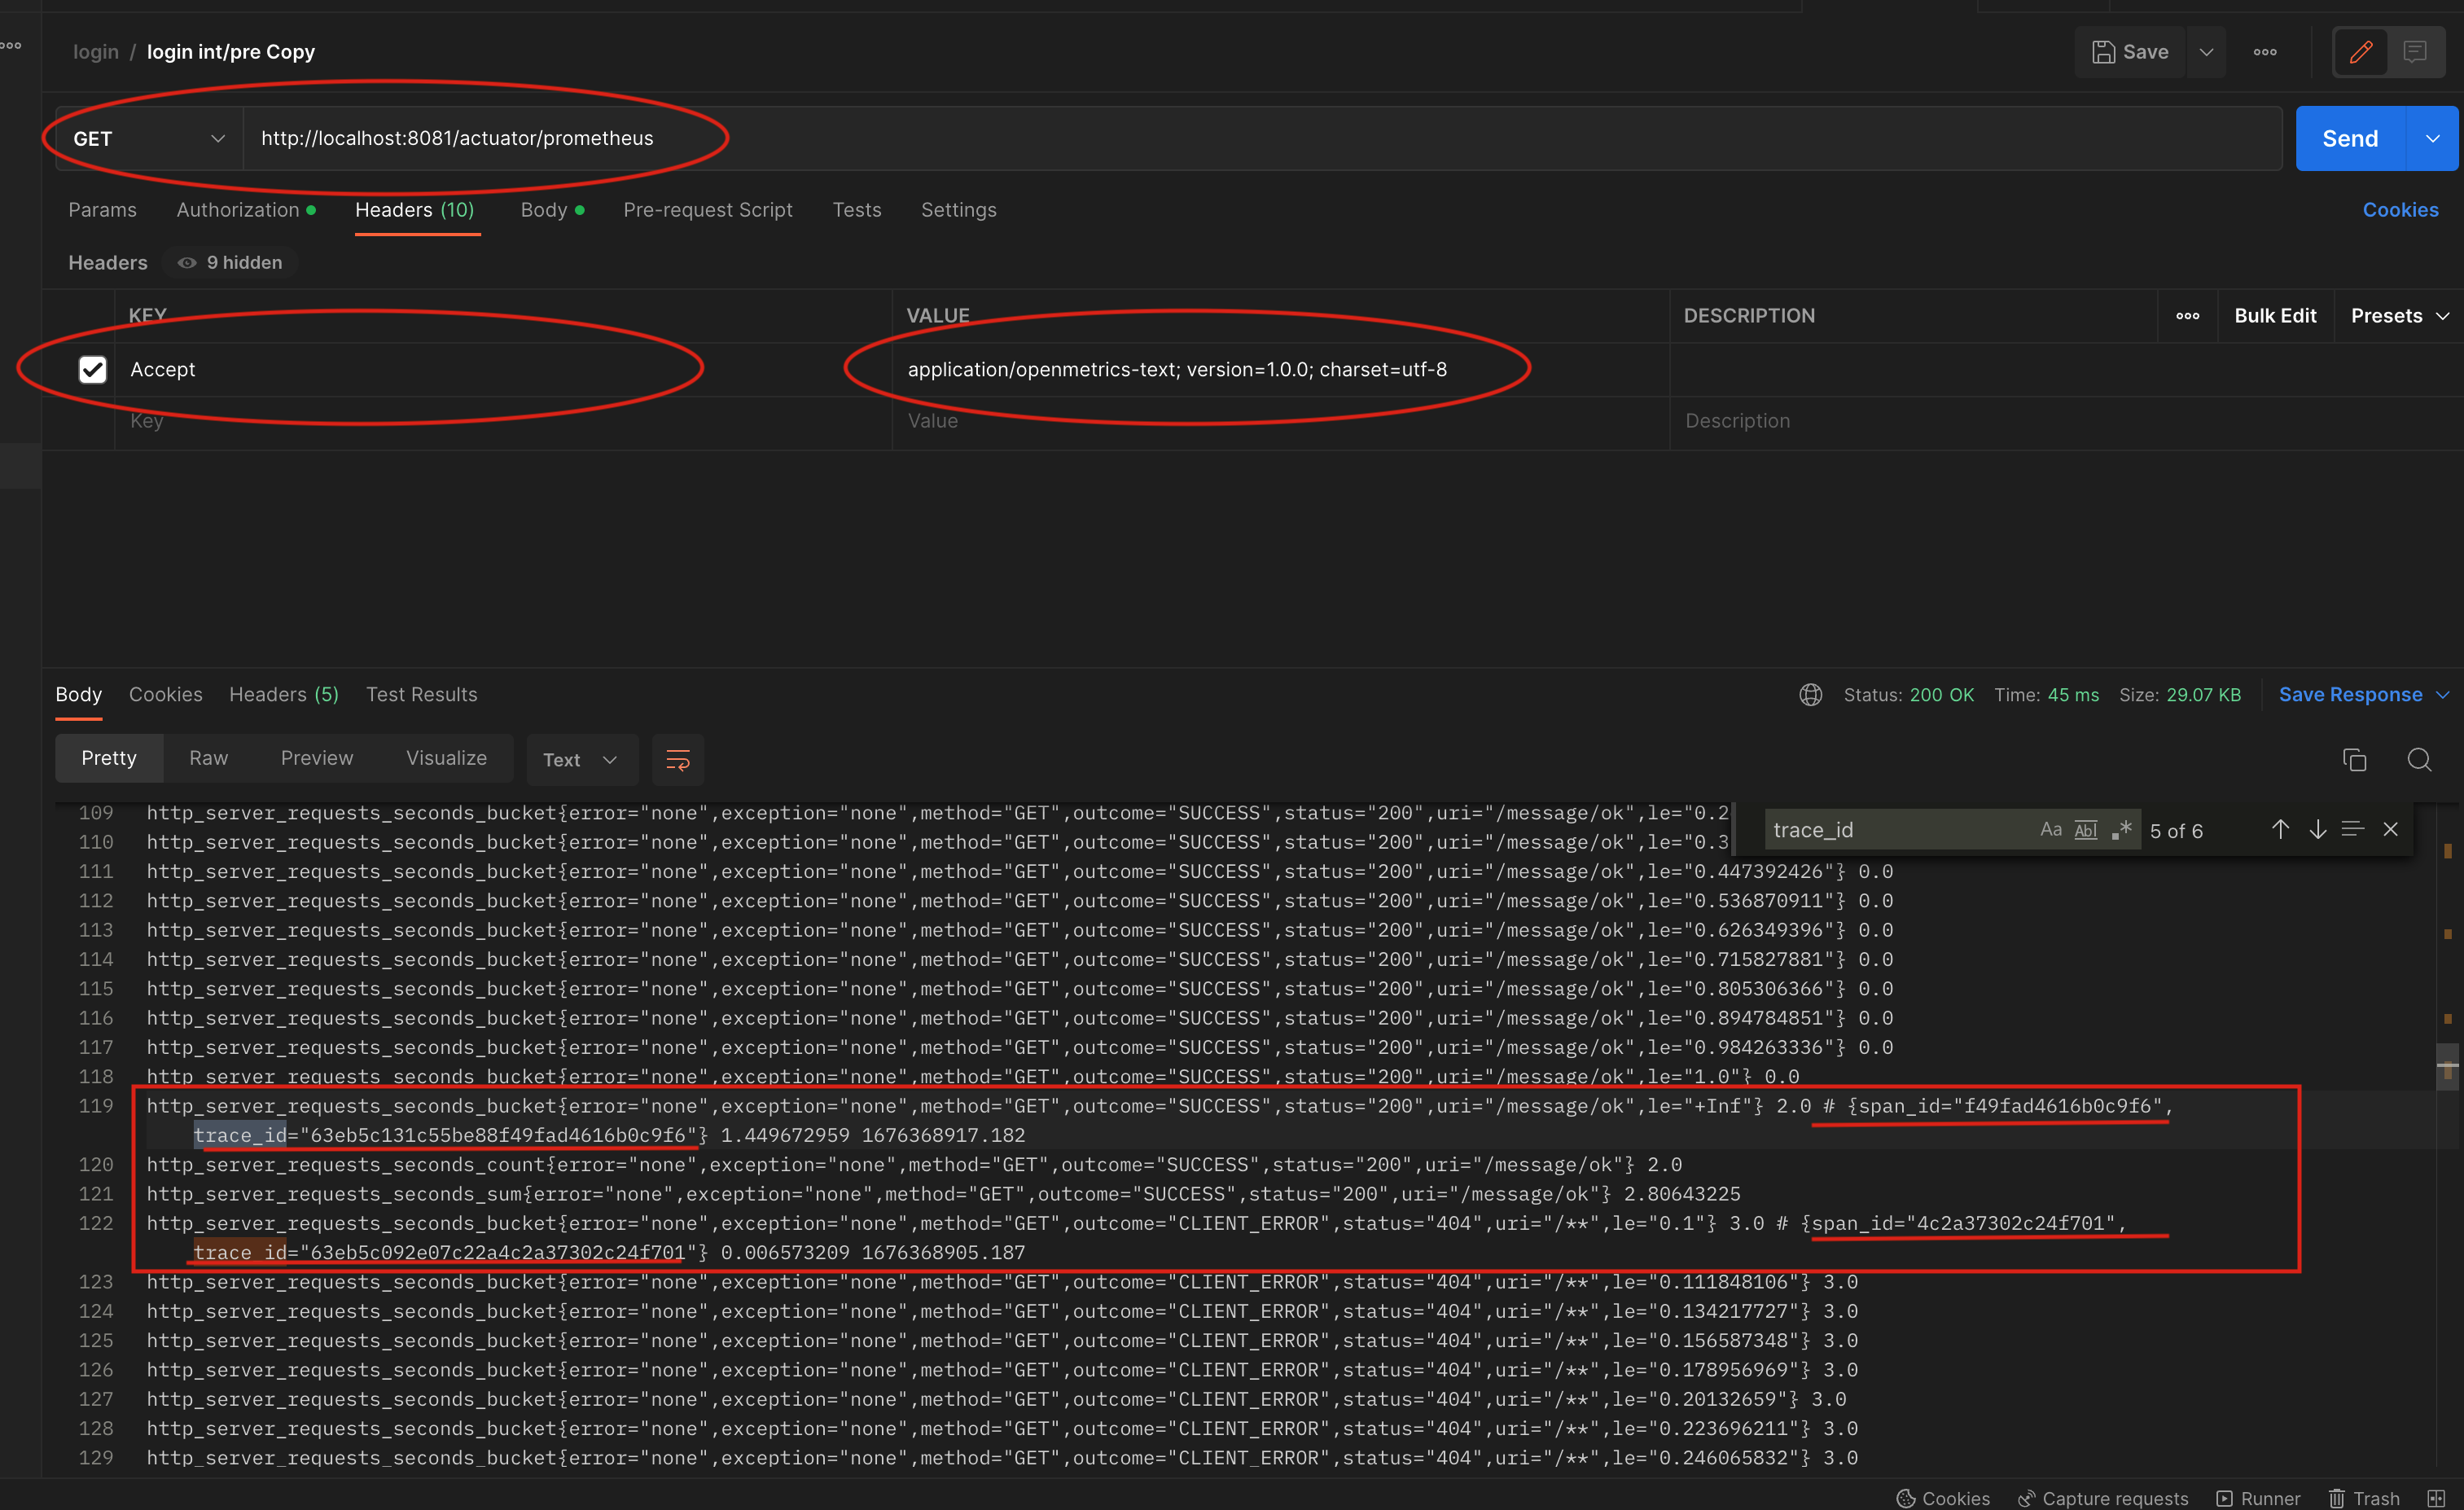Image resolution: width=2464 pixels, height=1510 pixels.
Task: Switch to the Params tab
Action: pos(102,210)
